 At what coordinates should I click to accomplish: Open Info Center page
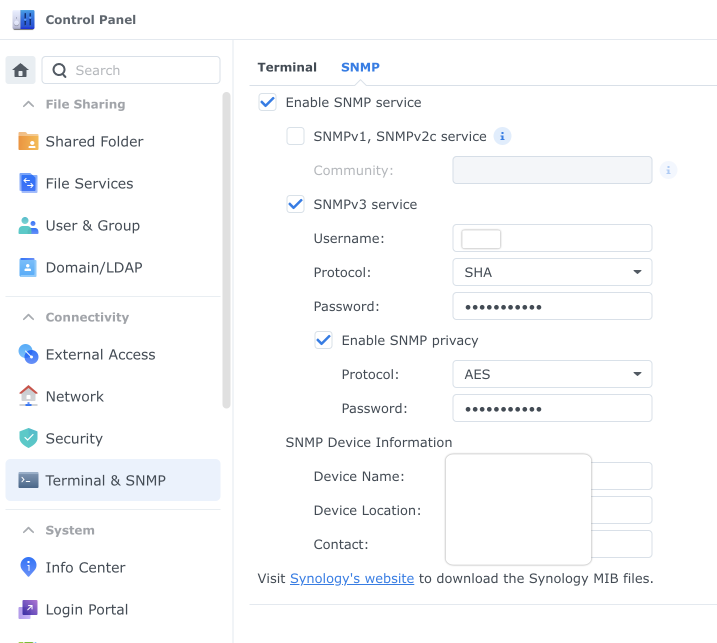click(x=85, y=567)
